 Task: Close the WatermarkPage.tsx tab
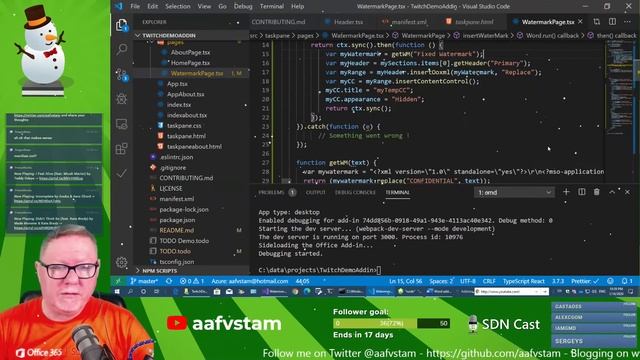coord(580,22)
